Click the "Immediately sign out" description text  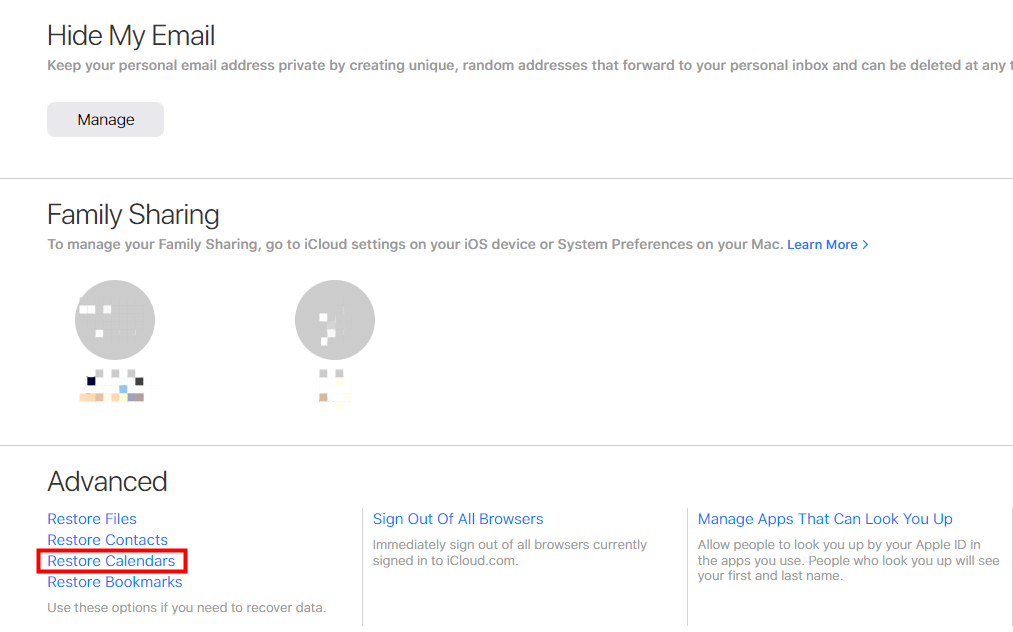(509, 553)
